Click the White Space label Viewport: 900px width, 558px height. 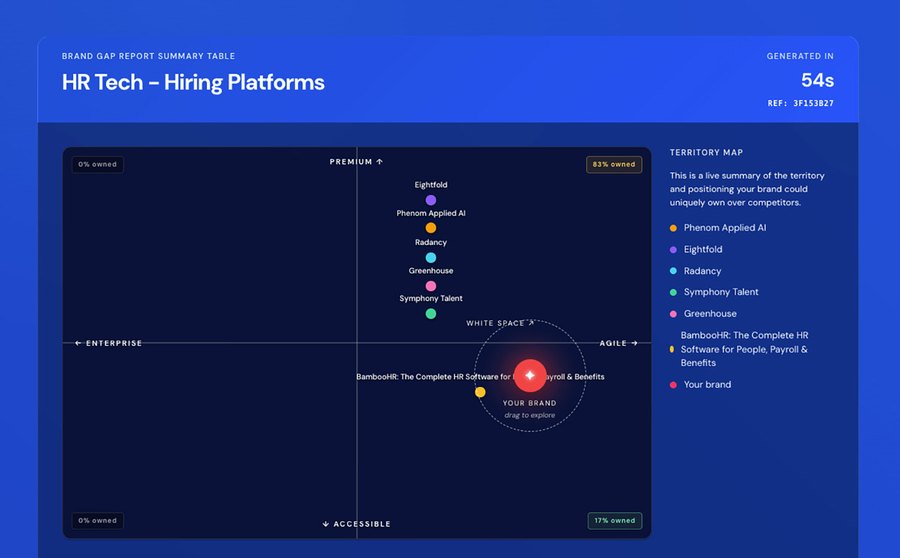500,323
